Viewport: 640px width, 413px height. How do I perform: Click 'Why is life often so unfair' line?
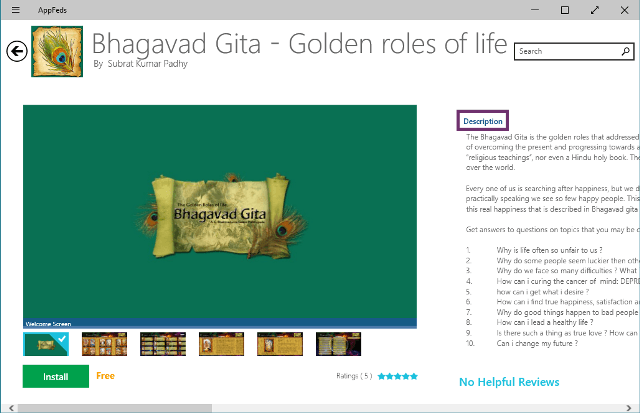click(x=549, y=250)
